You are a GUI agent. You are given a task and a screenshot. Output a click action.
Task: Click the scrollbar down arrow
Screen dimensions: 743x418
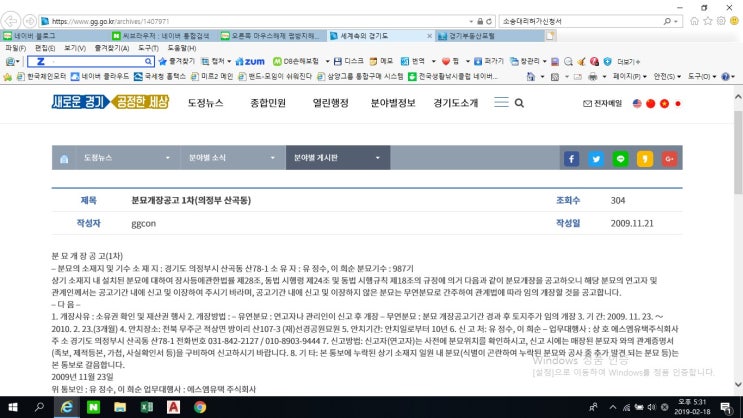pyautogui.click(x=738, y=384)
